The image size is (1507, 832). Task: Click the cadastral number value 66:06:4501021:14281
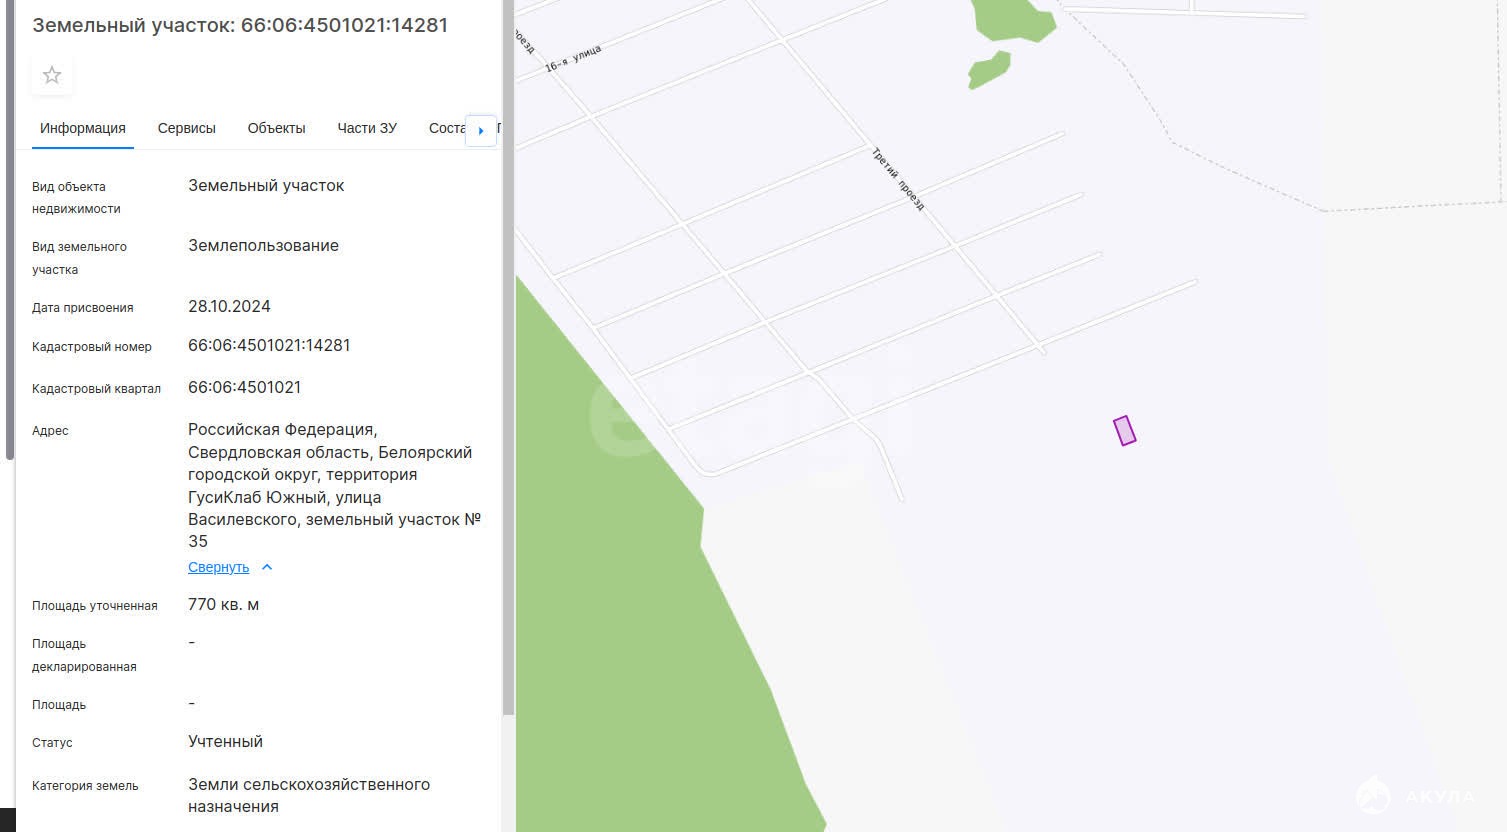(x=269, y=346)
